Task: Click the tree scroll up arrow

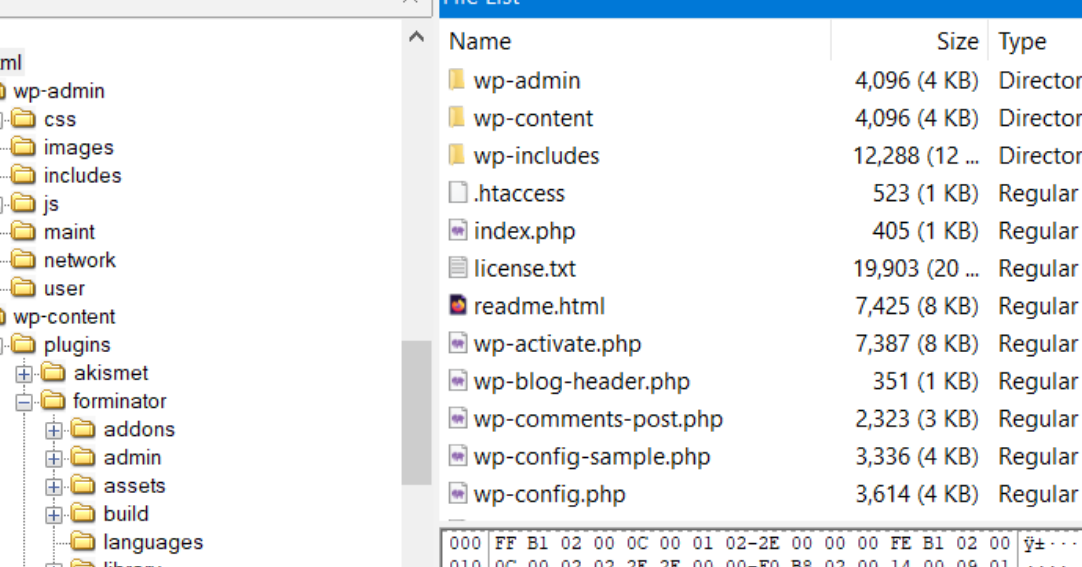Action: 417,37
